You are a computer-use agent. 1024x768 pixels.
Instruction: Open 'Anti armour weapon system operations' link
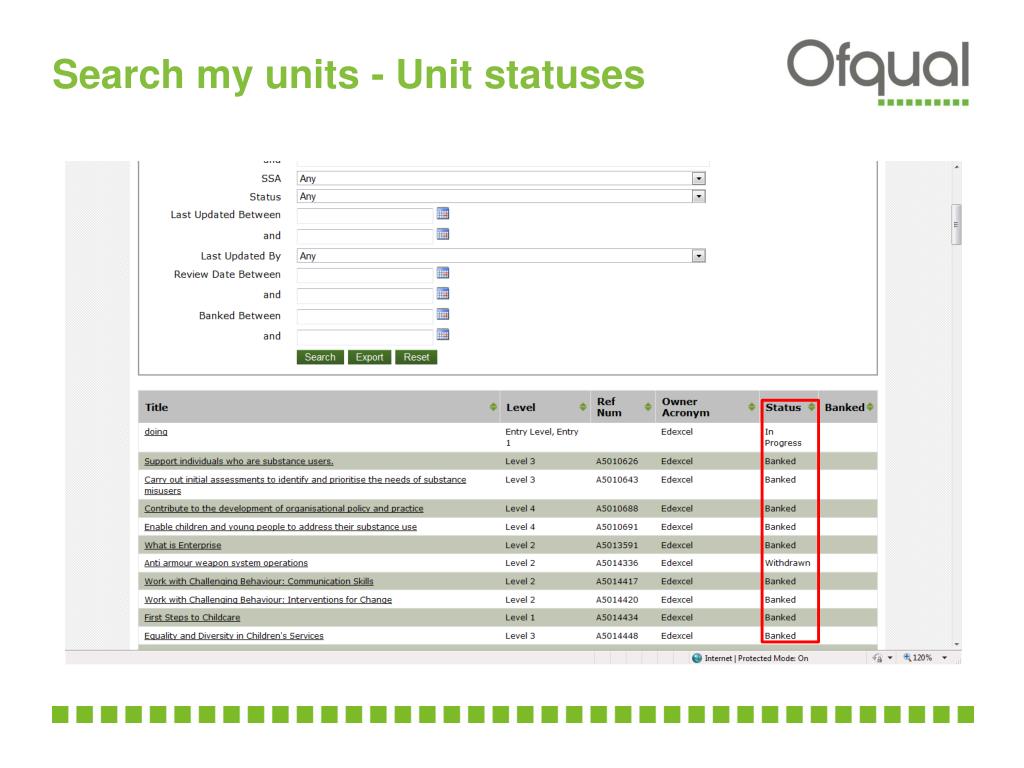(x=226, y=563)
